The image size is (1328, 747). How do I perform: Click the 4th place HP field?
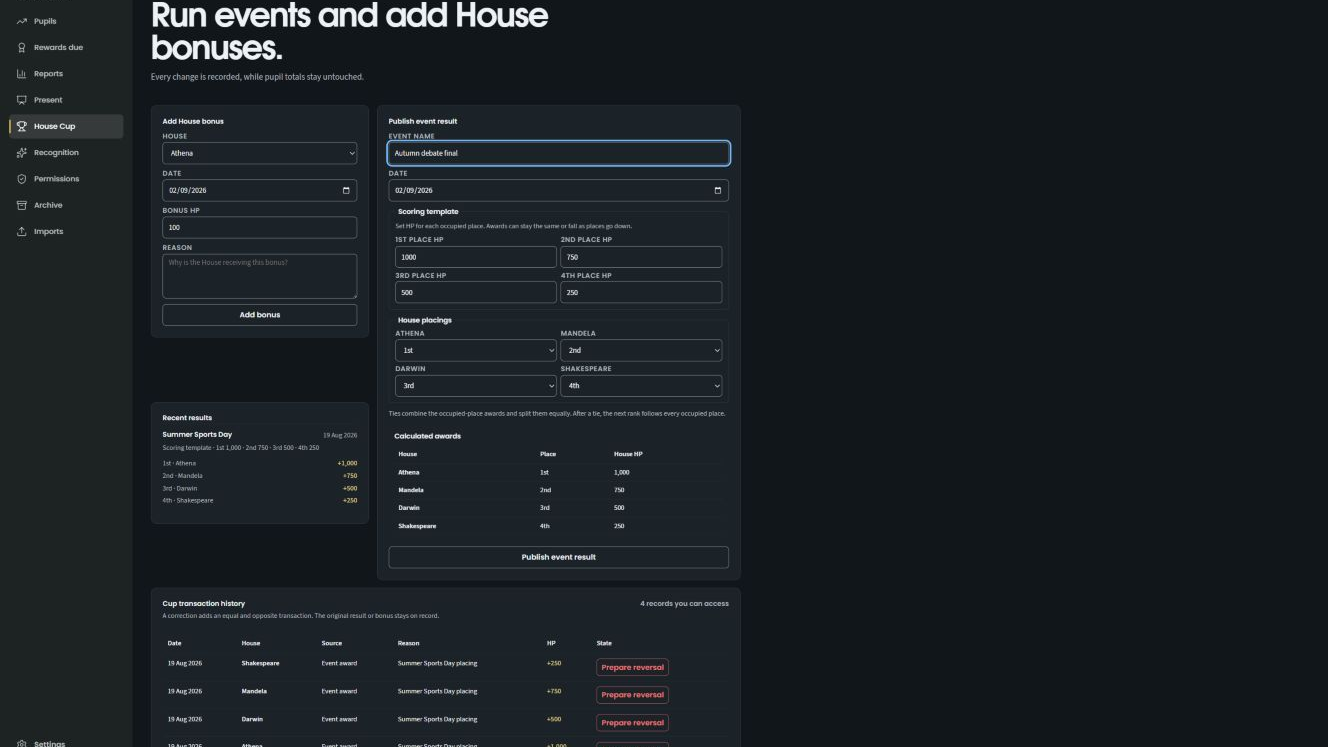[x=641, y=292]
